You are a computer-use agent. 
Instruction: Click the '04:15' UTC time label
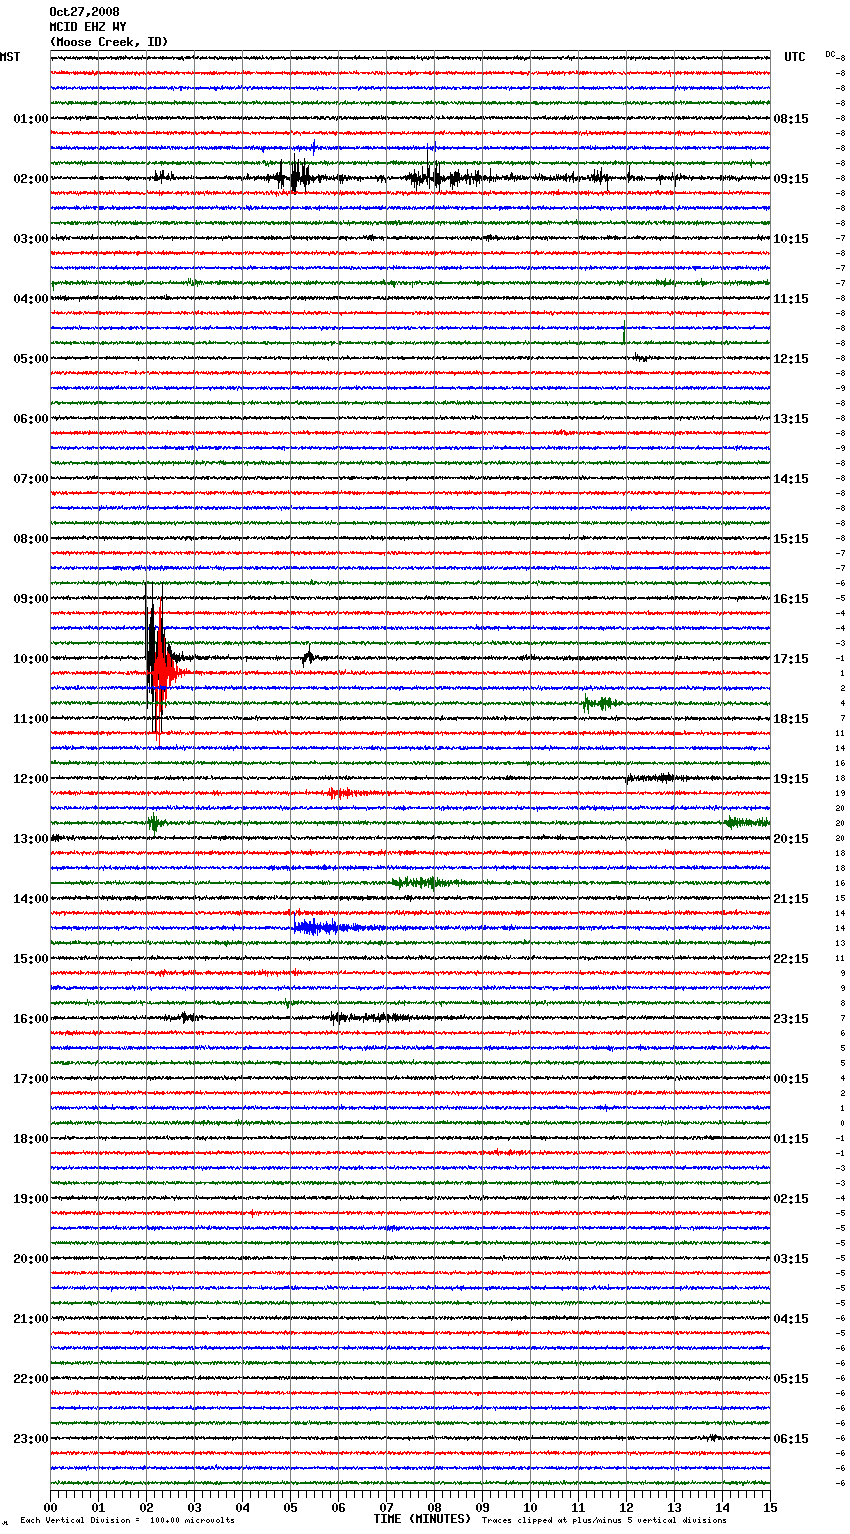[x=791, y=1319]
